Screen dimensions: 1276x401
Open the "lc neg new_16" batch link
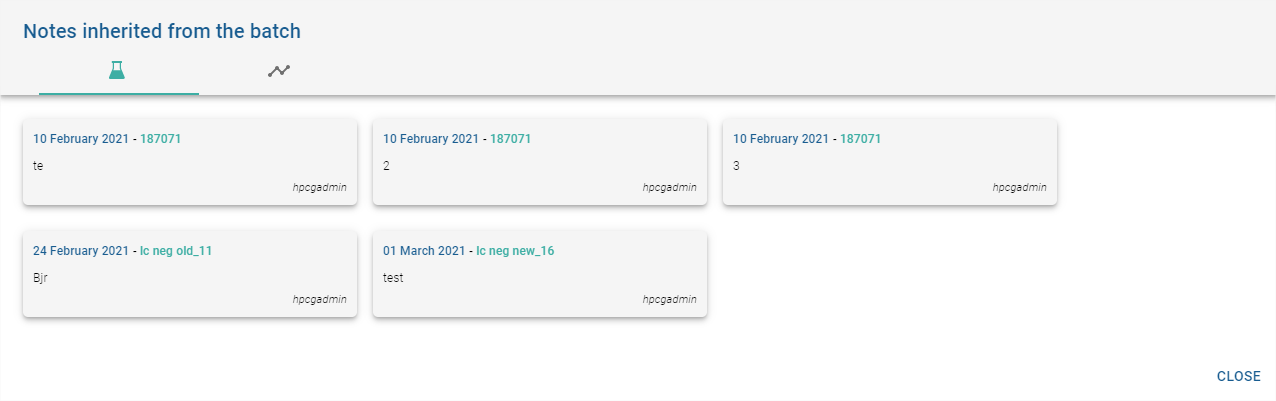click(x=515, y=251)
